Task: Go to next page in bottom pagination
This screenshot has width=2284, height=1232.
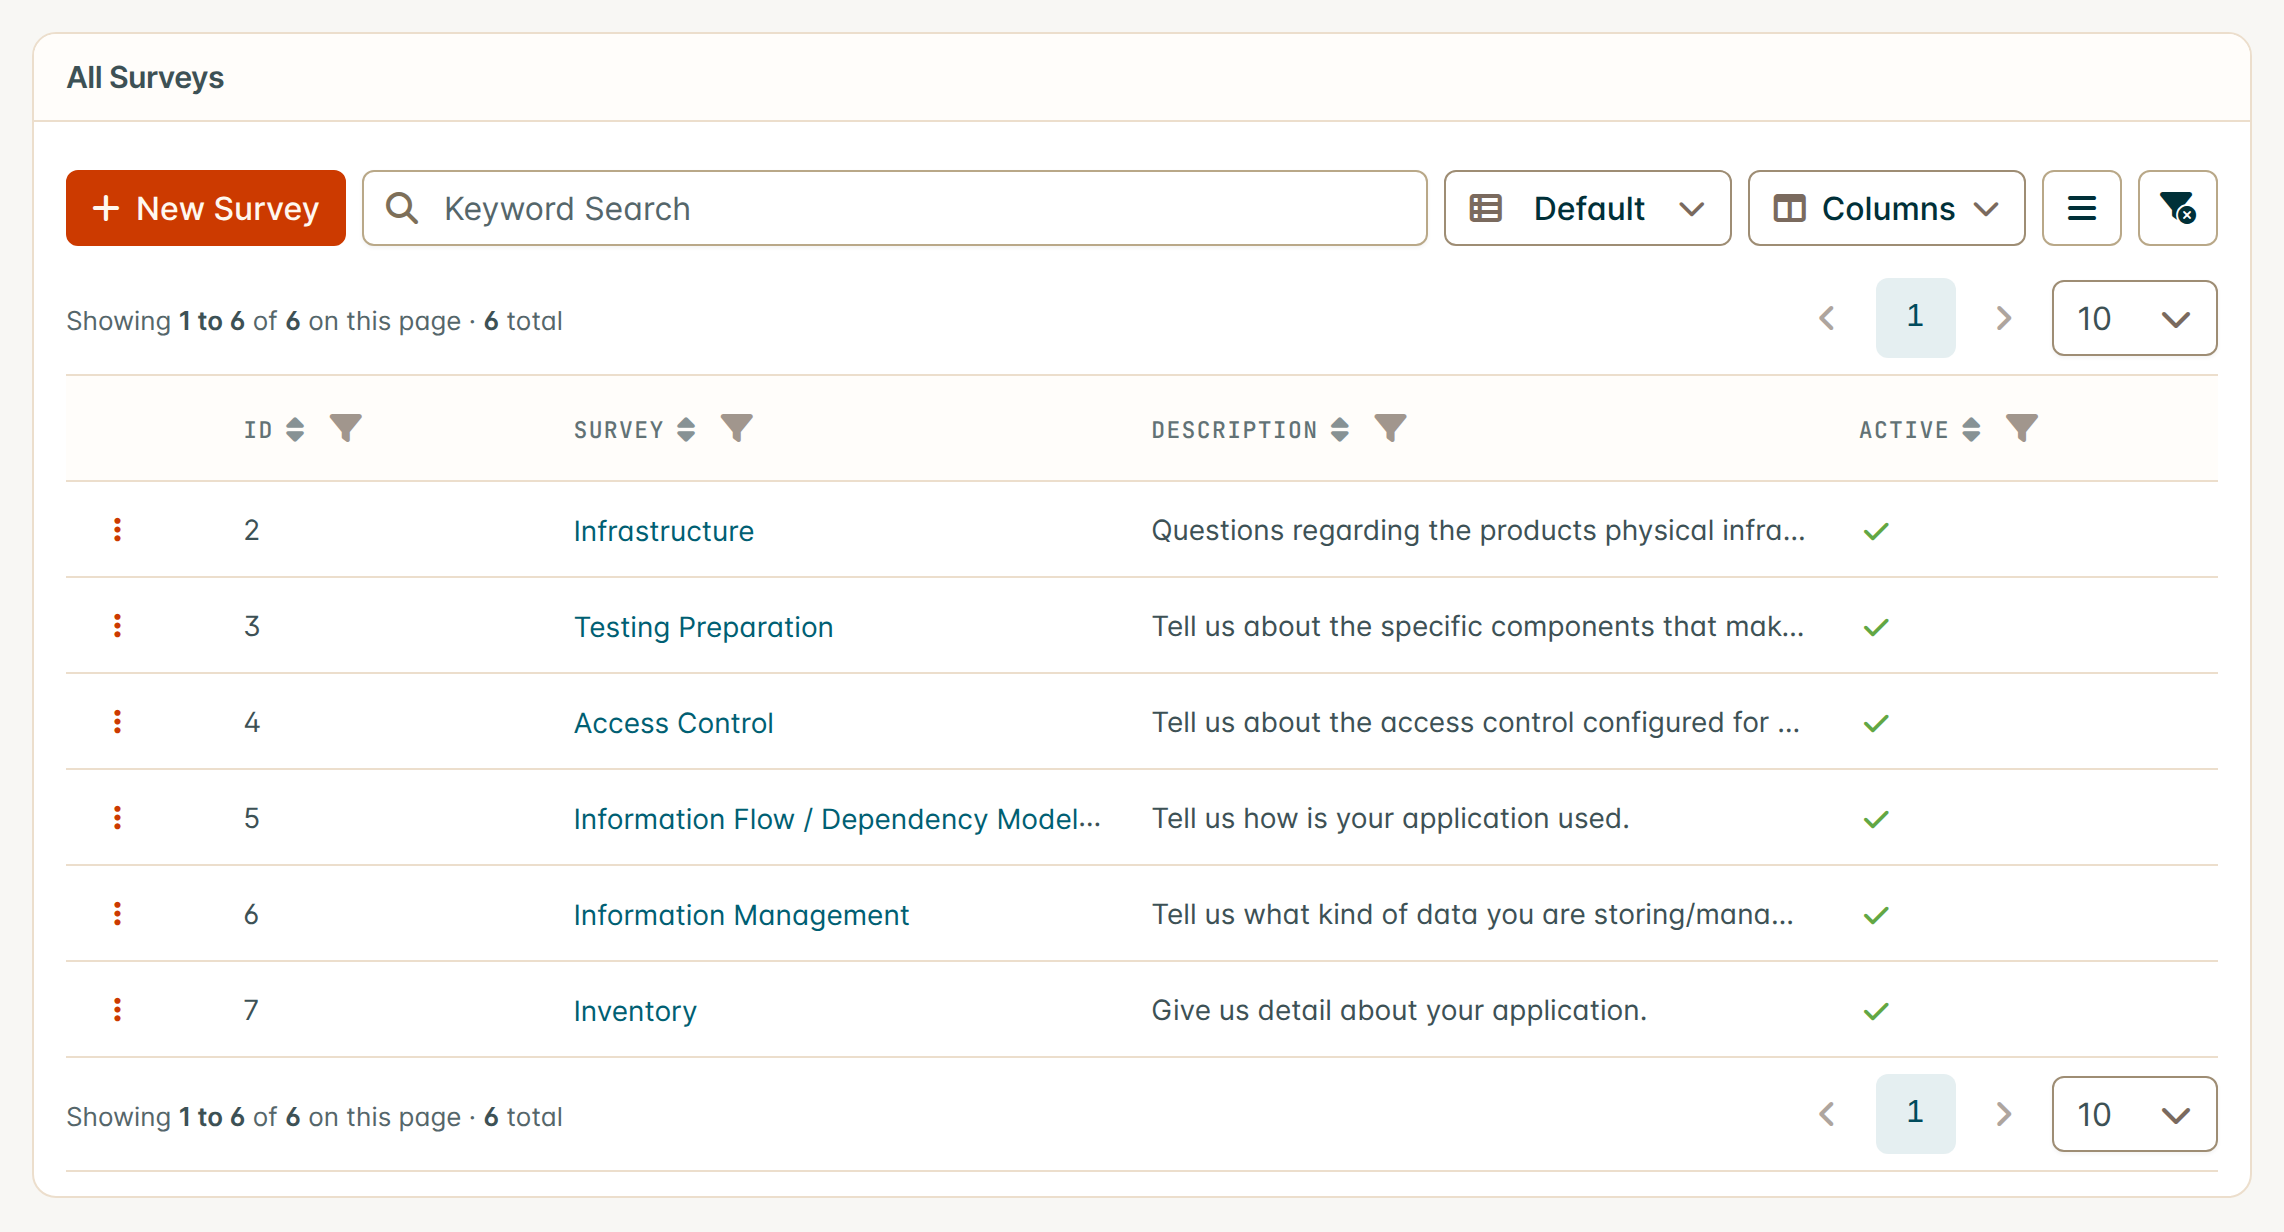Action: click(x=2003, y=1114)
